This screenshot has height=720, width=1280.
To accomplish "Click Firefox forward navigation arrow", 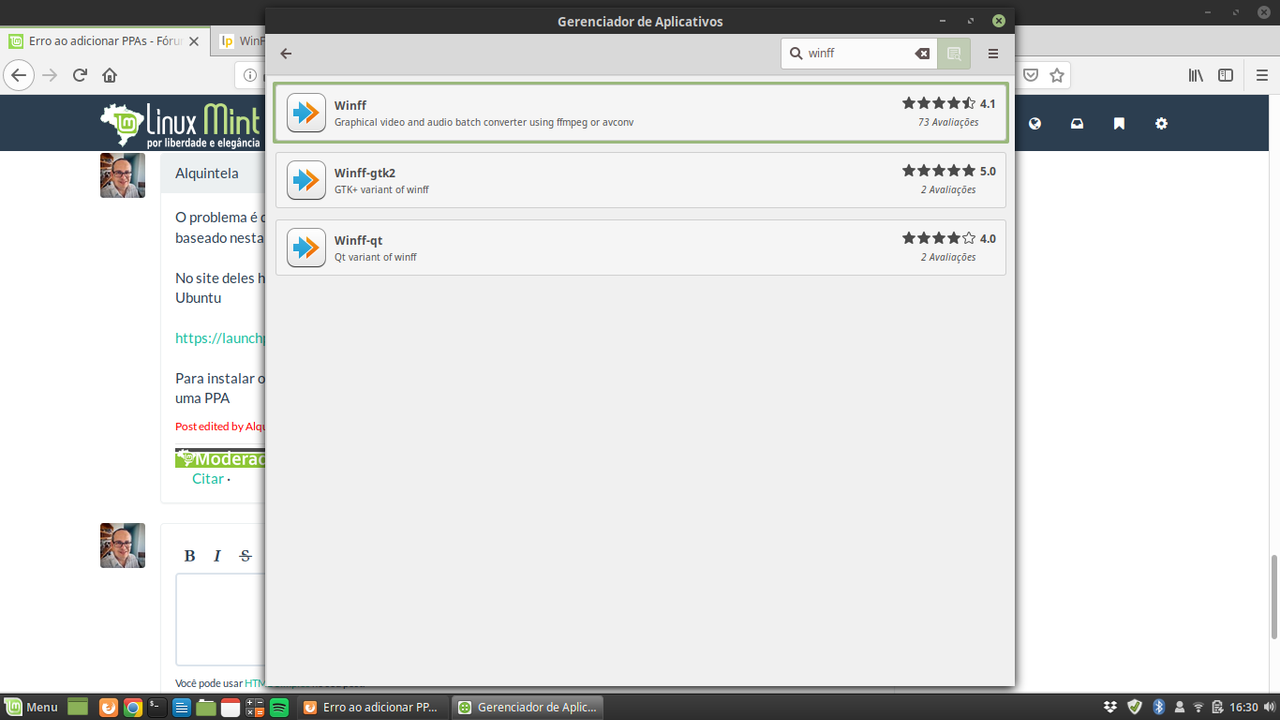I will pos(50,75).
